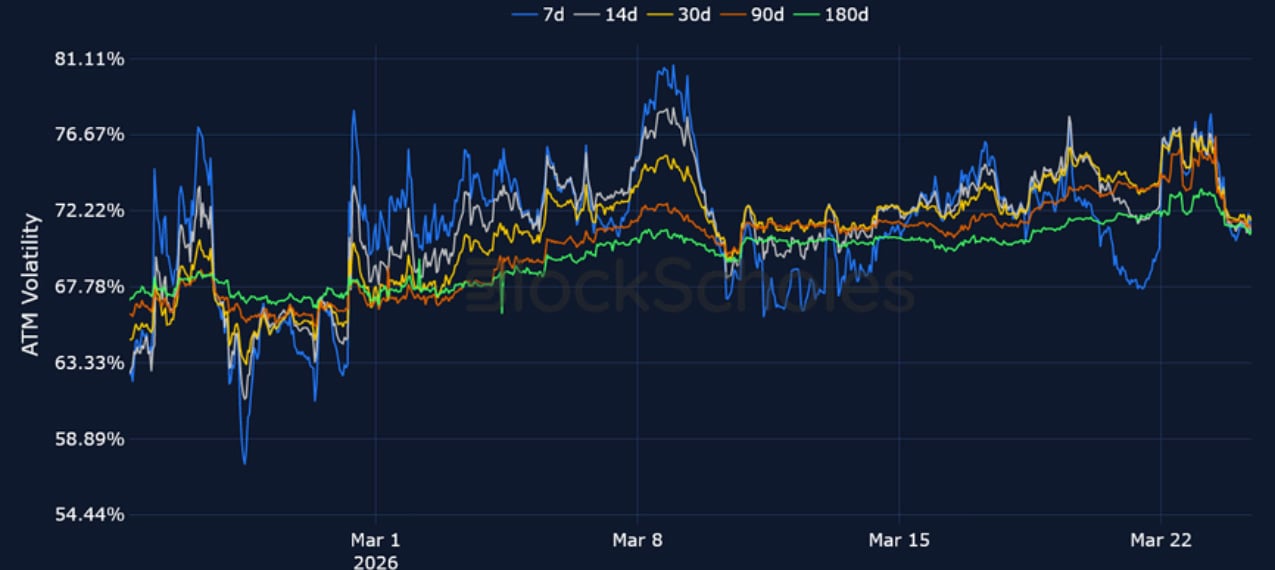Click the 2026 year label under Mar 1
Image resolution: width=1275 pixels, height=570 pixels.
[375, 561]
